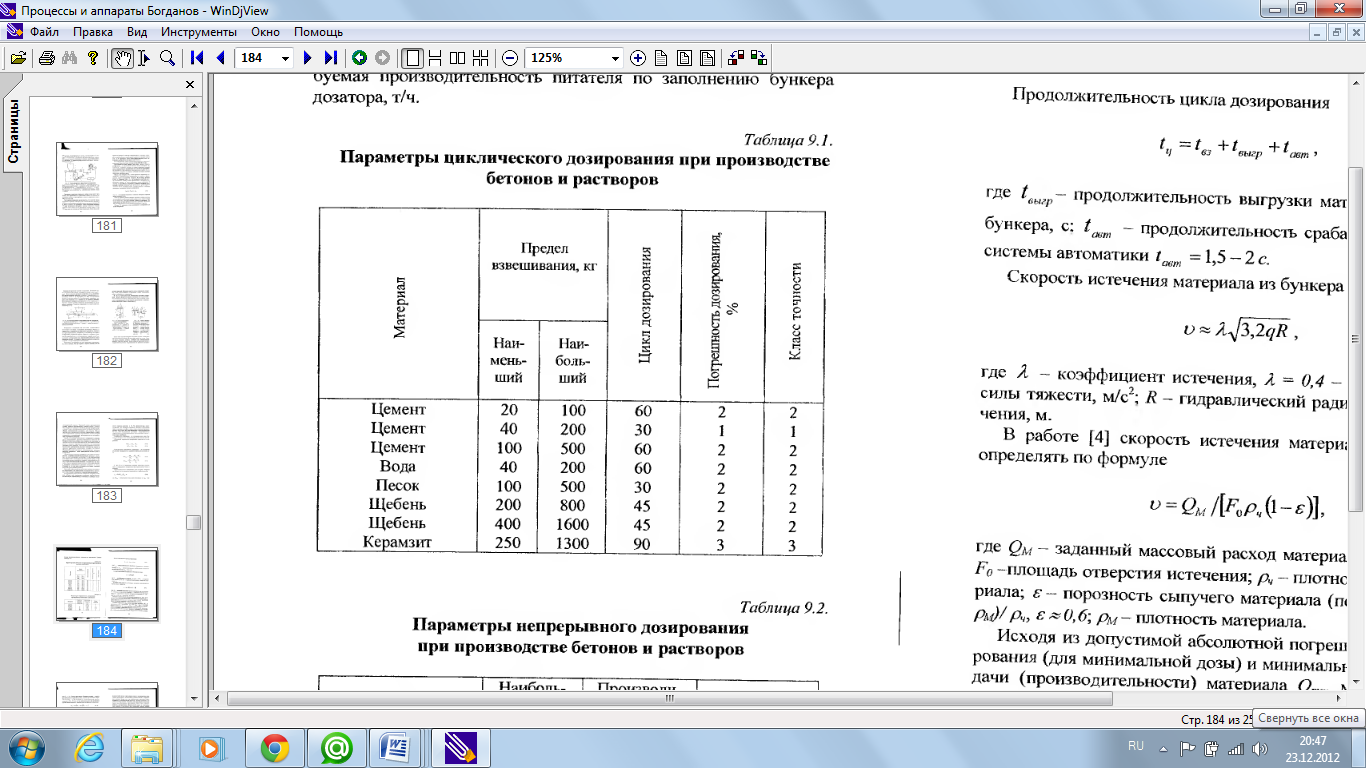Open the green Mail.Ru Agent taskbar icon

[336, 747]
